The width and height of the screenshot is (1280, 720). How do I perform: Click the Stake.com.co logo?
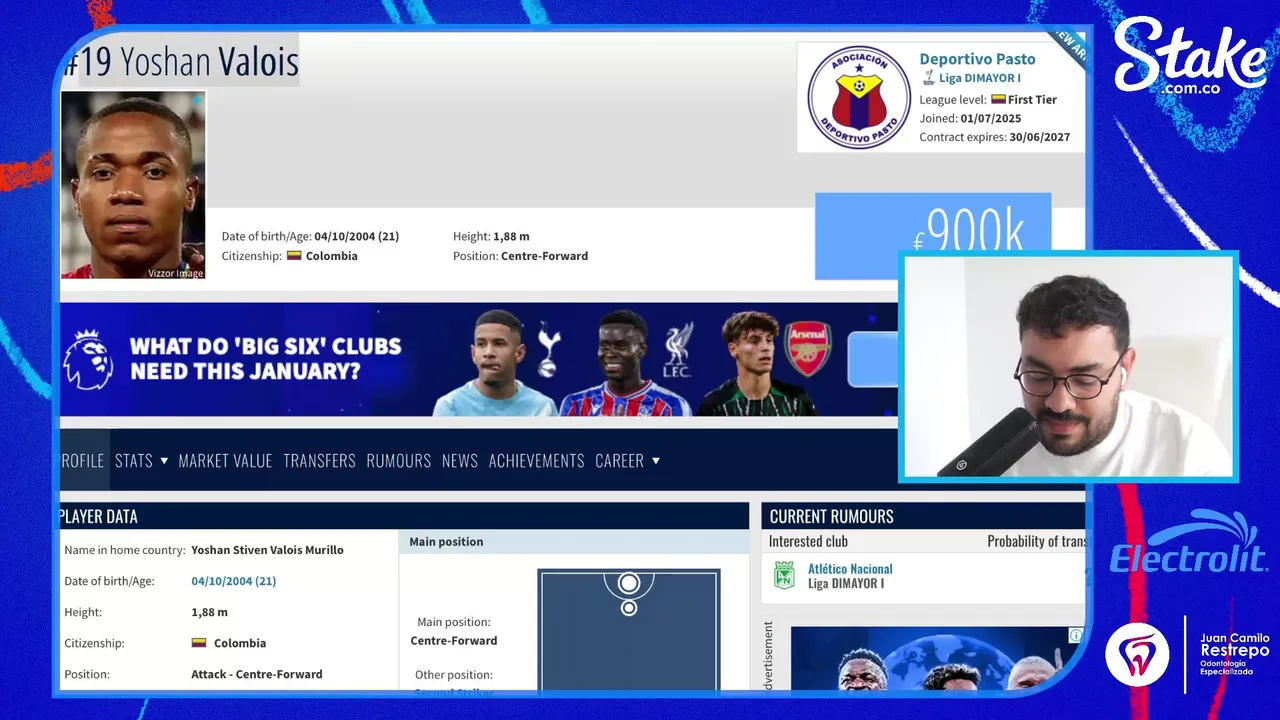click(1190, 58)
